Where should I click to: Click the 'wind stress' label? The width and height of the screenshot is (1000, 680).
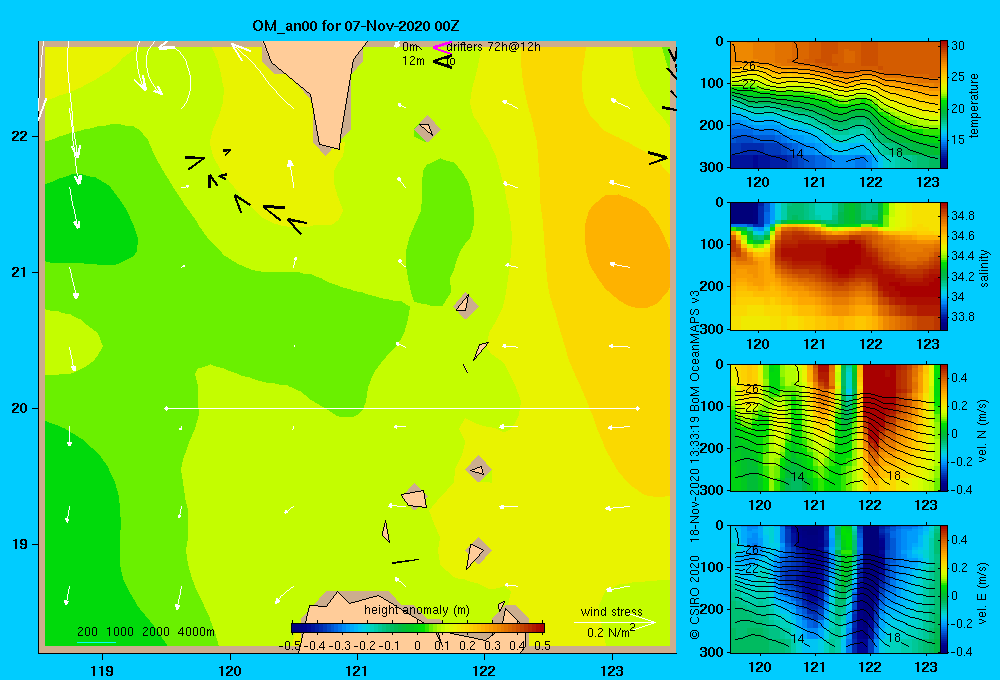pyautogui.click(x=612, y=612)
